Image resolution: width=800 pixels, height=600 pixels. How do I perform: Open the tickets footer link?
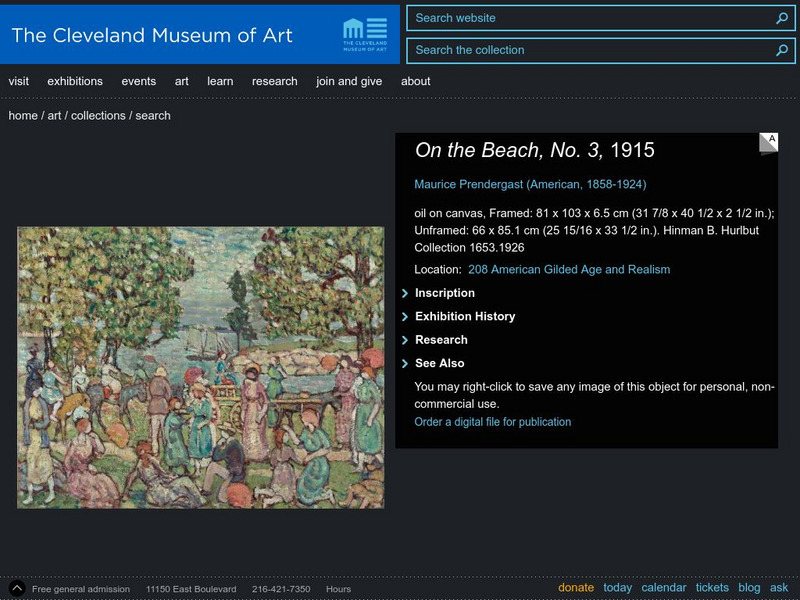tap(712, 588)
